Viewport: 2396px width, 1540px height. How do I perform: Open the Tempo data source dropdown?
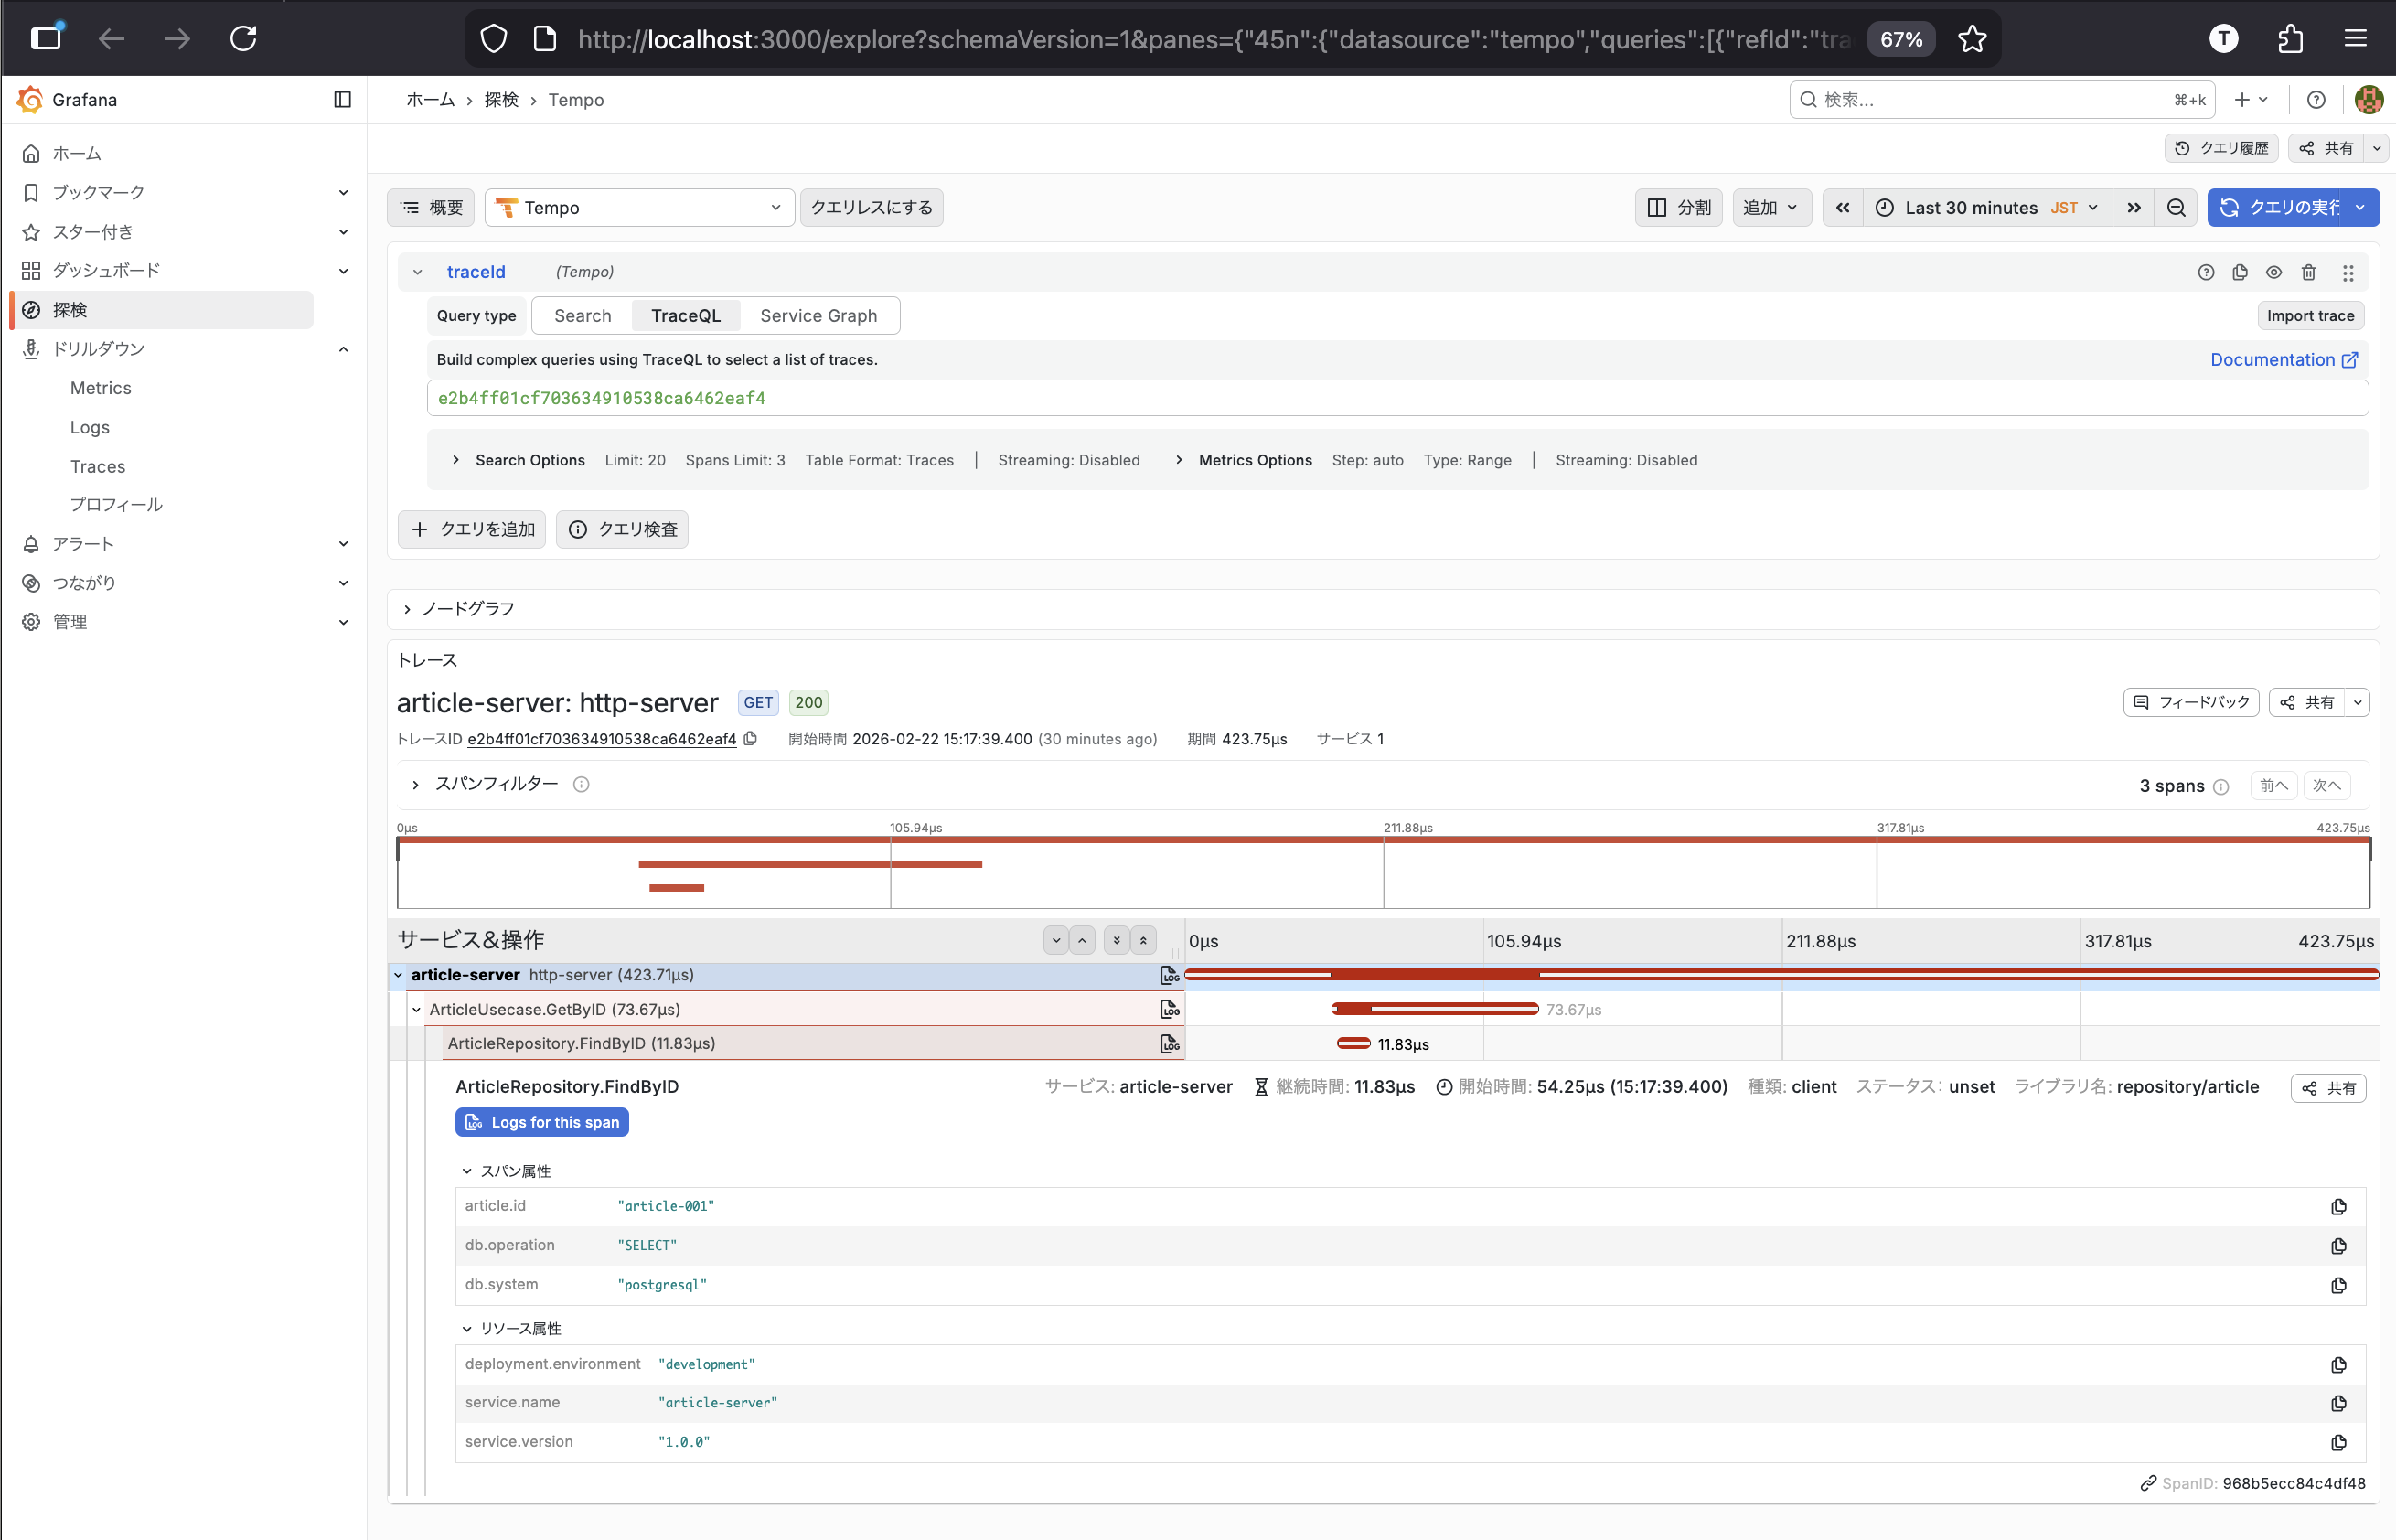click(x=639, y=207)
